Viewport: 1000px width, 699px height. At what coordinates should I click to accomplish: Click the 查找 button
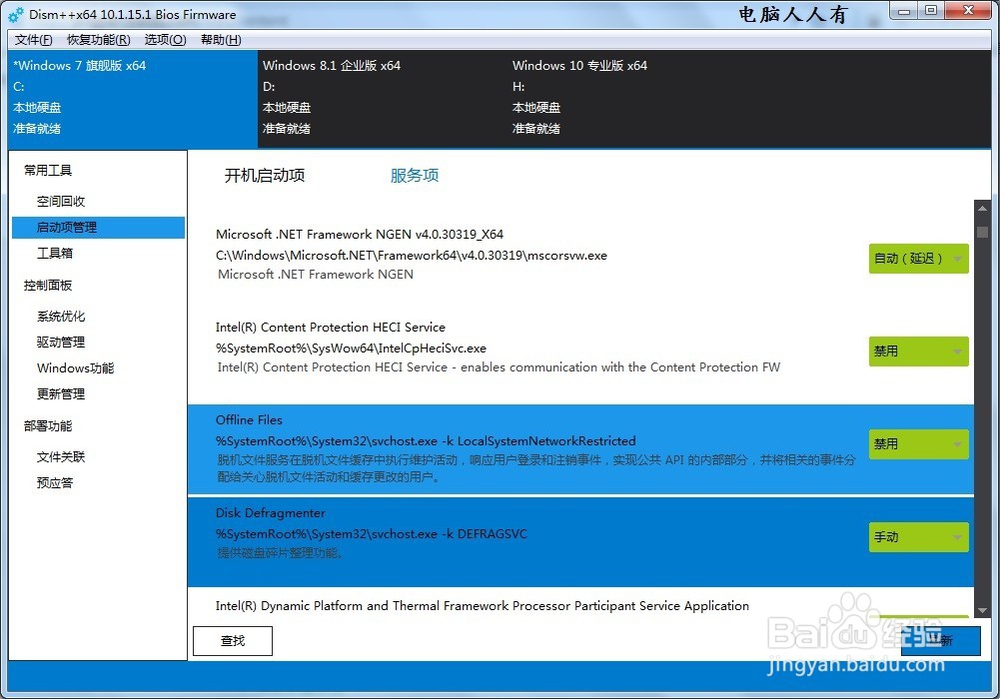pos(233,640)
